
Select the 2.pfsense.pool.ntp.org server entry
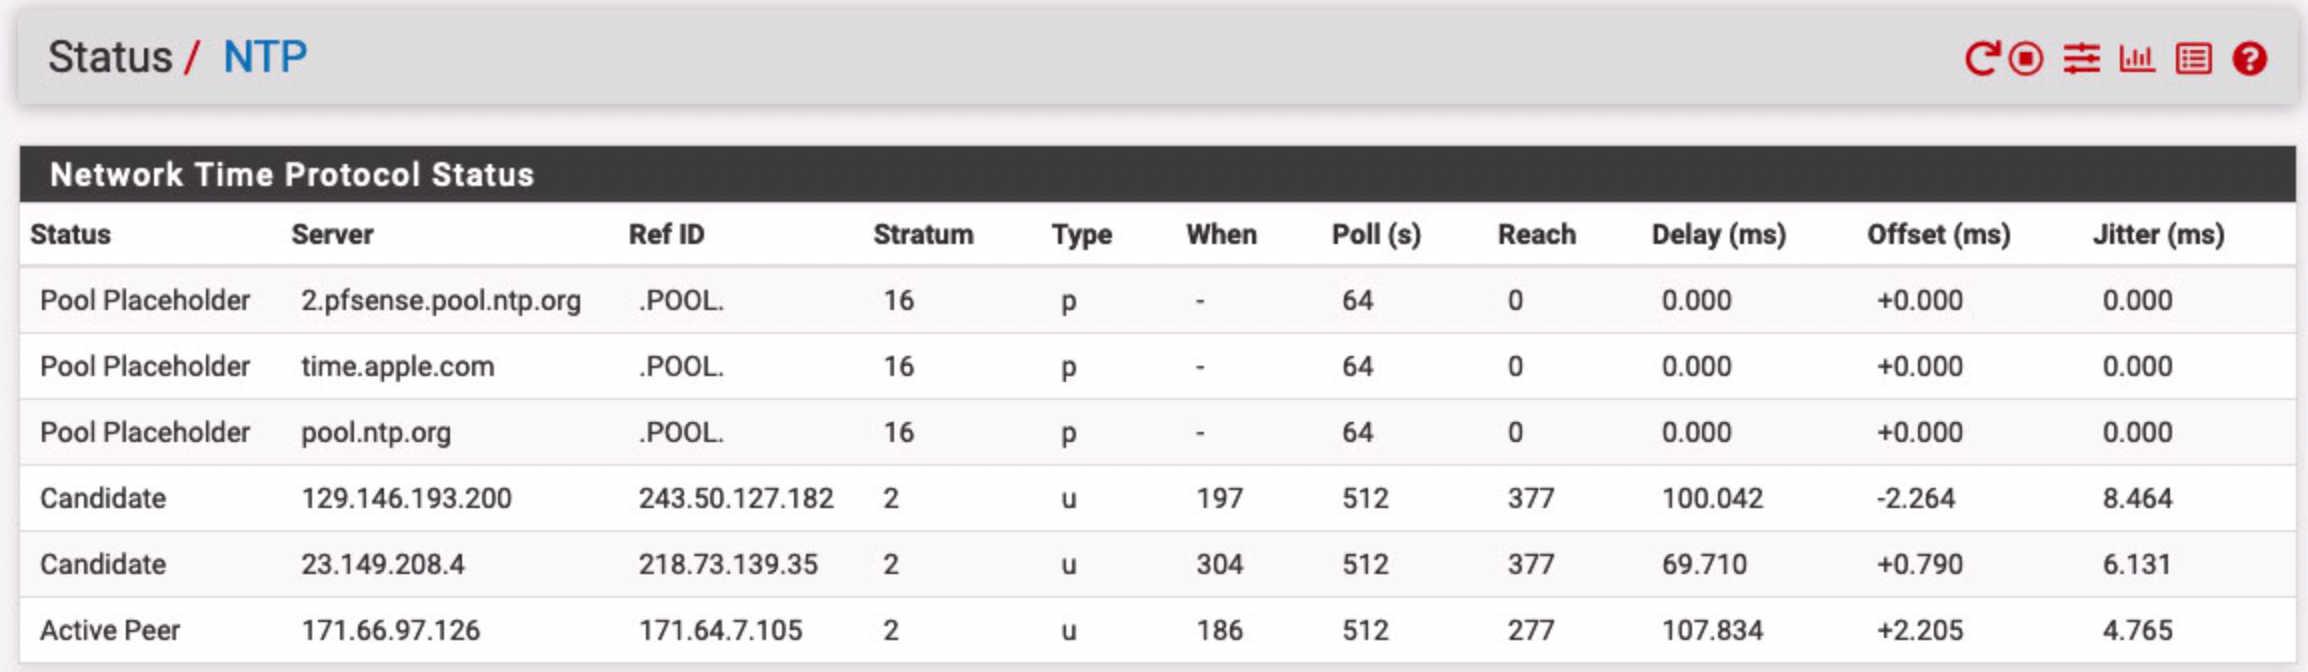(441, 300)
